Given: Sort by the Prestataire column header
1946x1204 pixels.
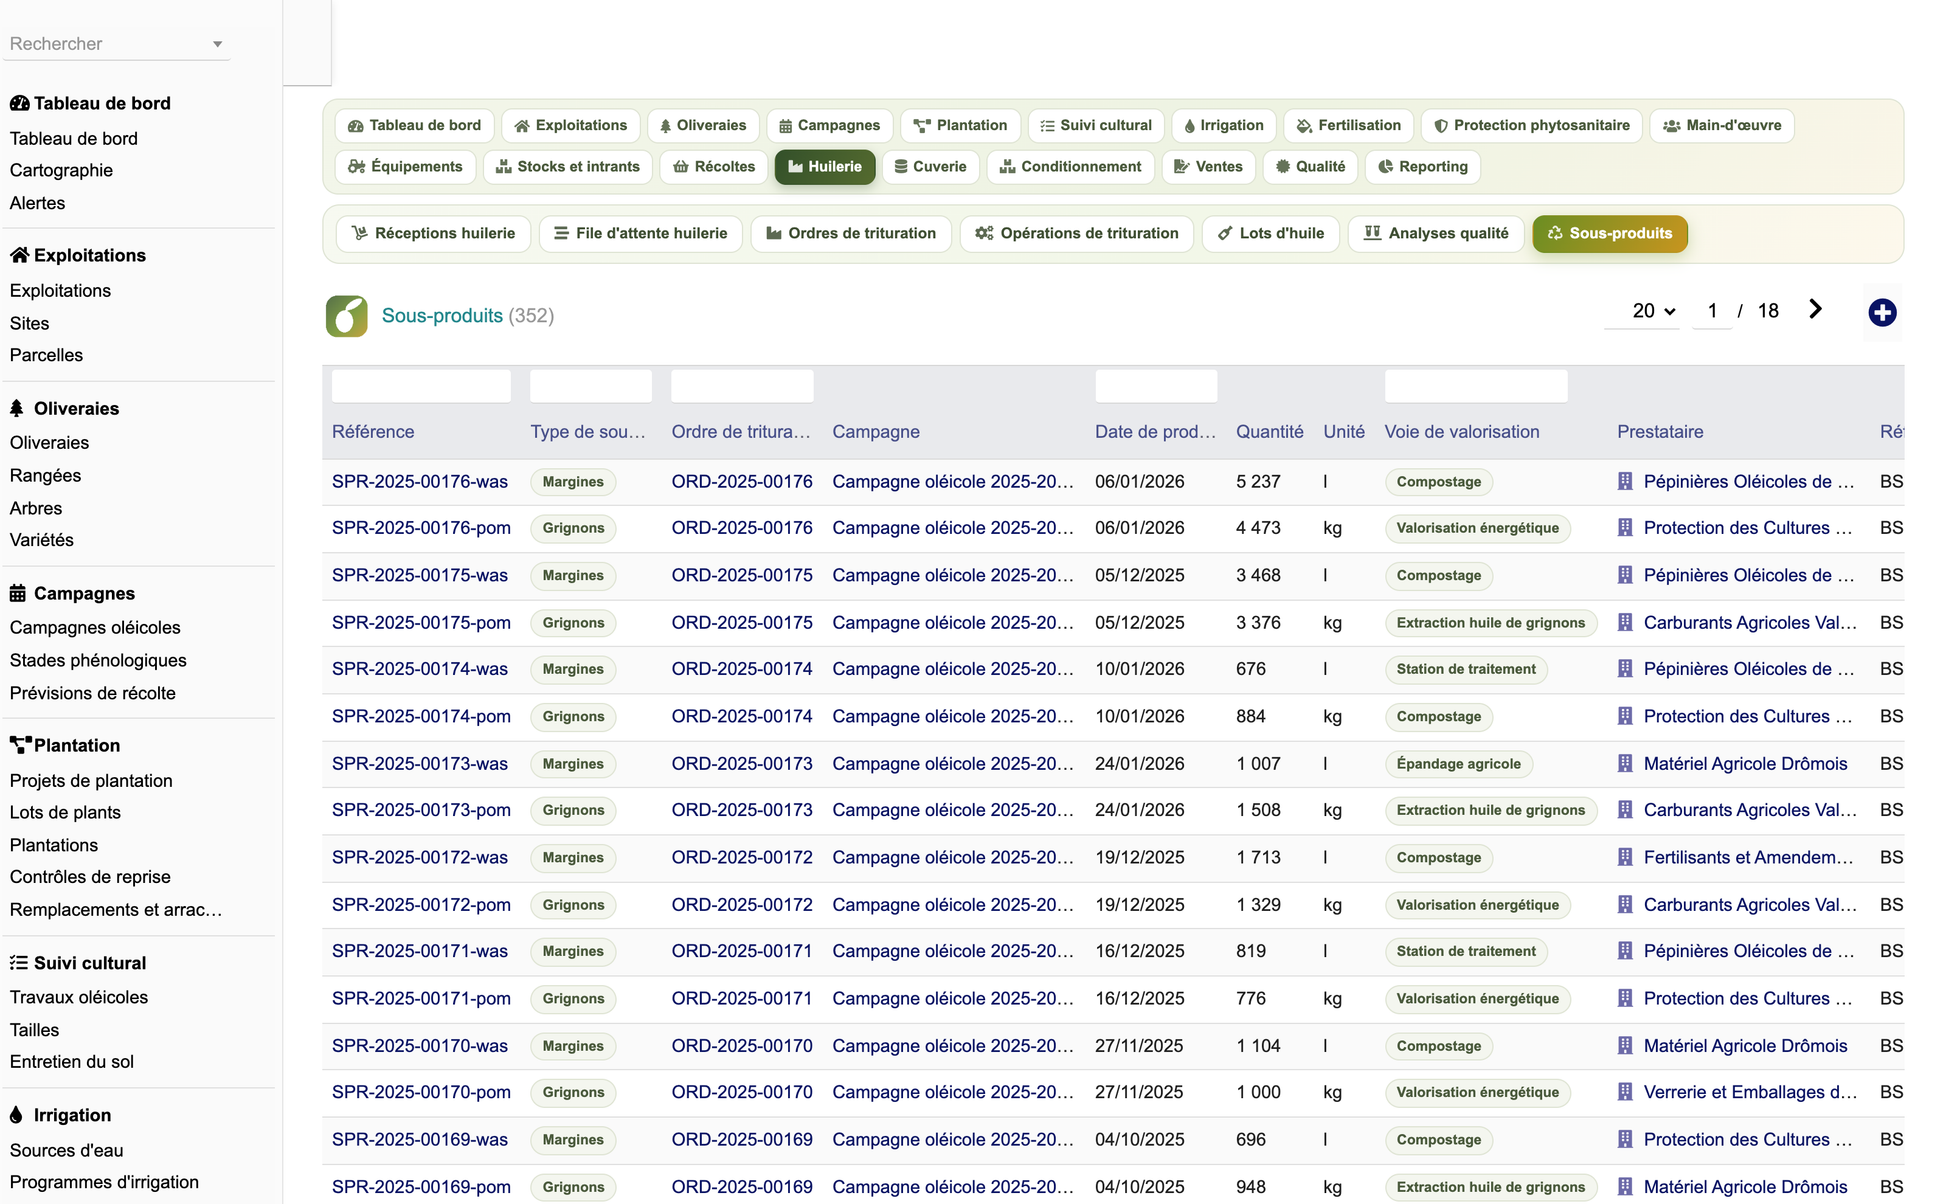Looking at the screenshot, I should (x=1660, y=432).
